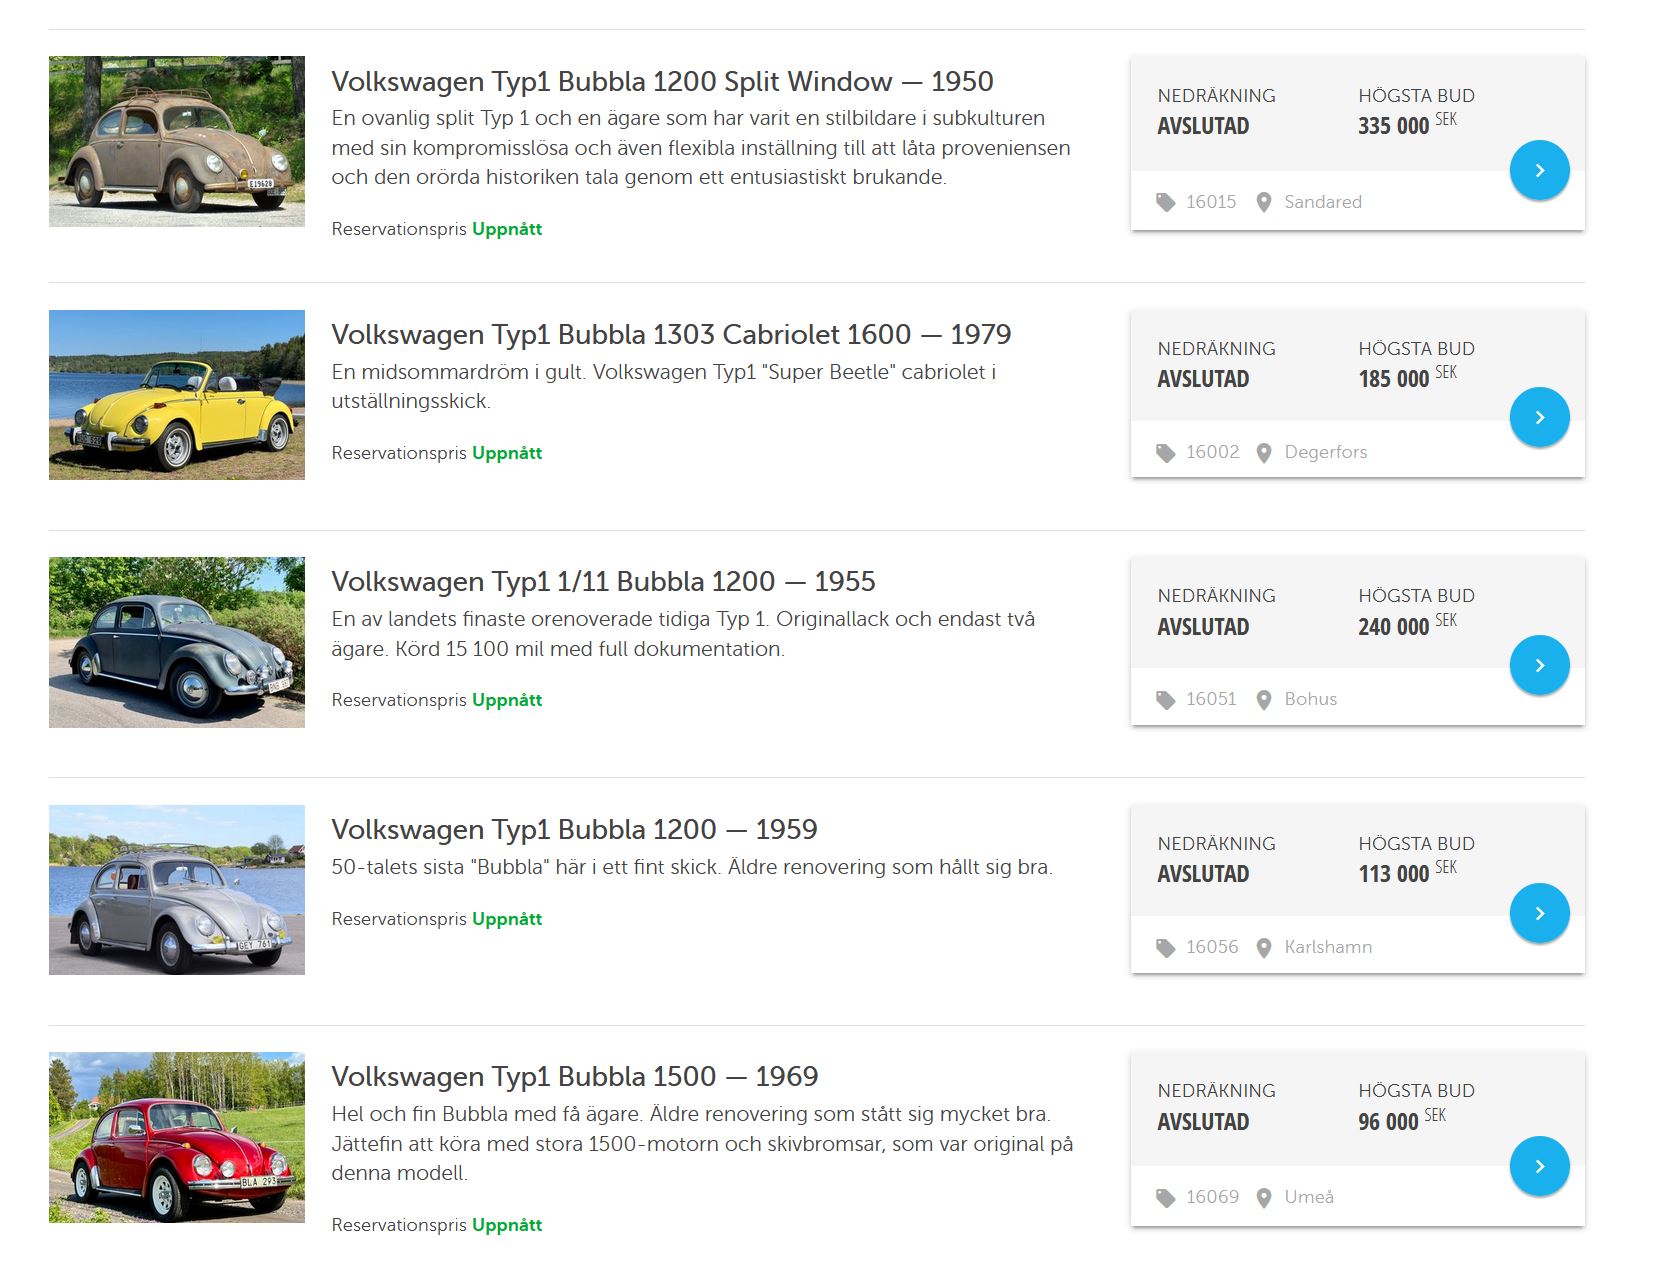Click arrow button for the 1969 Bubbla 1500

tap(1539, 1166)
